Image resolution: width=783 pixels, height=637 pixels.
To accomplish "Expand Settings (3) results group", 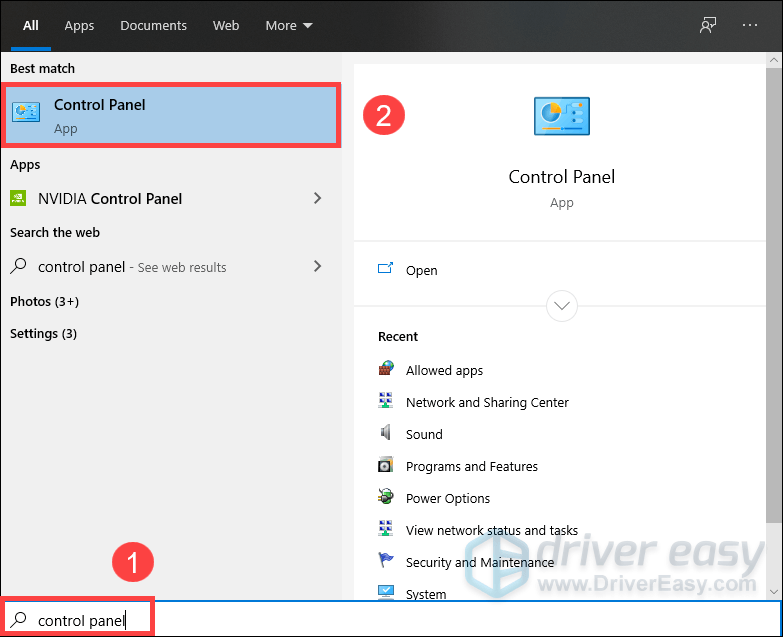I will [x=43, y=333].
